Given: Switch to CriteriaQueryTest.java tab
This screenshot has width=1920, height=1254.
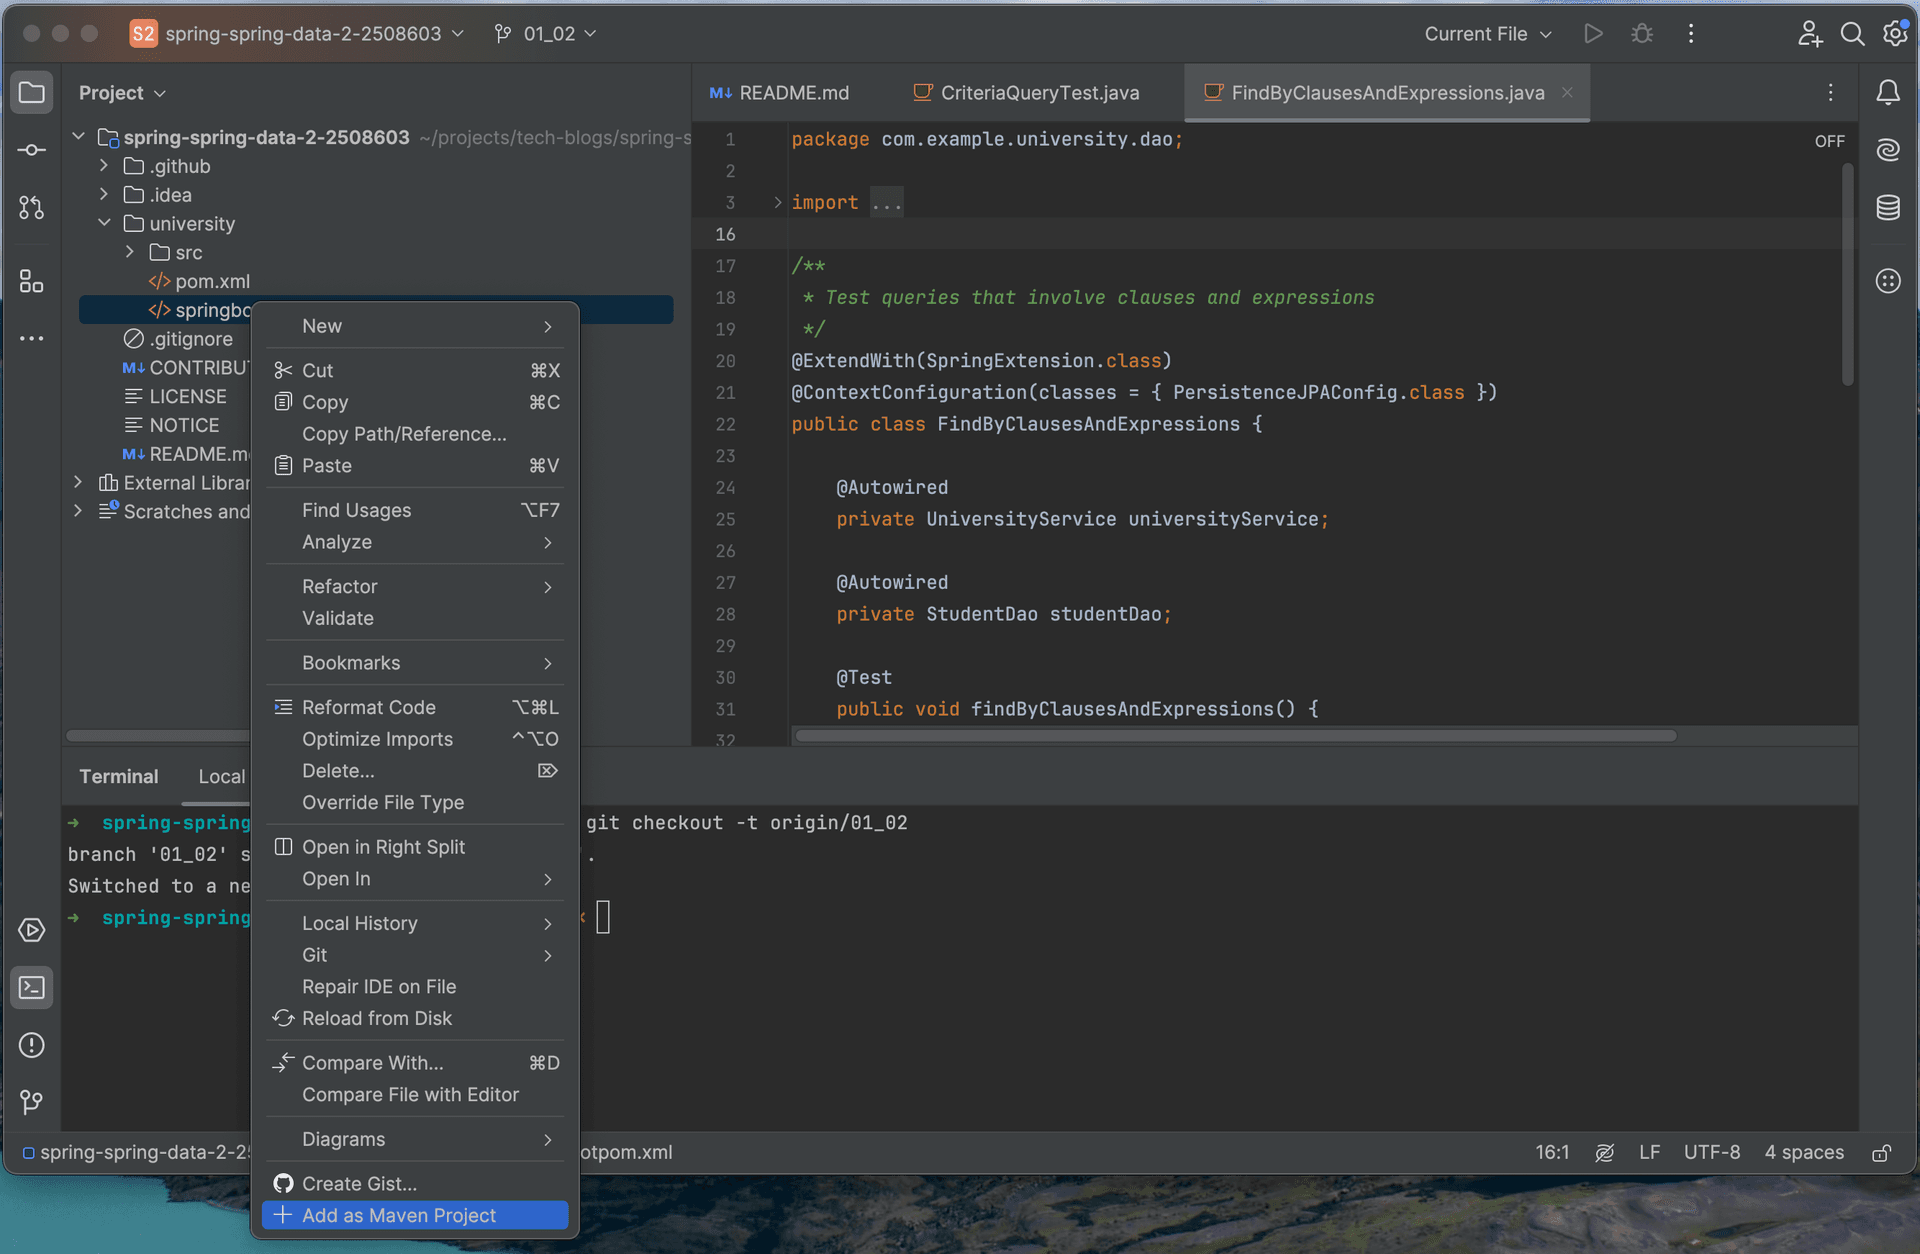Looking at the screenshot, I should click(x=1026, y=93).
